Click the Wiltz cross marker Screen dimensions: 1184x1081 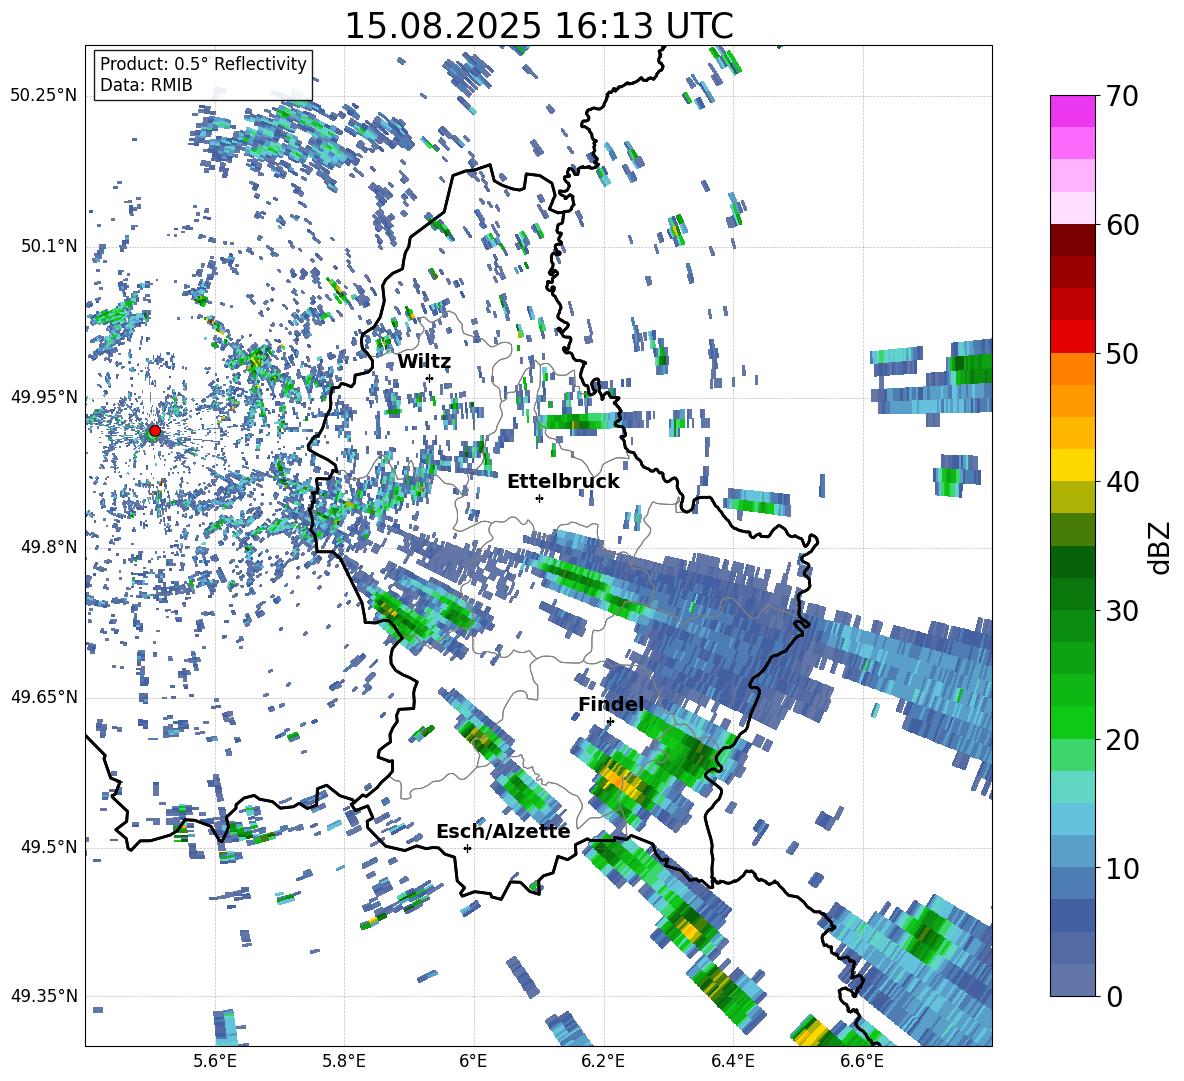430,378
